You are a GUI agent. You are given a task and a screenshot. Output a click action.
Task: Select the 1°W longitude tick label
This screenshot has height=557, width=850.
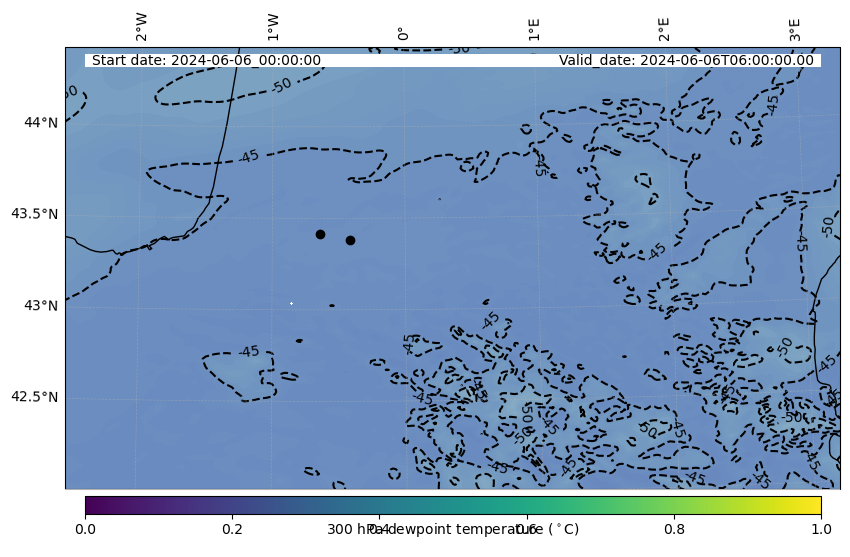coord(273,27)
